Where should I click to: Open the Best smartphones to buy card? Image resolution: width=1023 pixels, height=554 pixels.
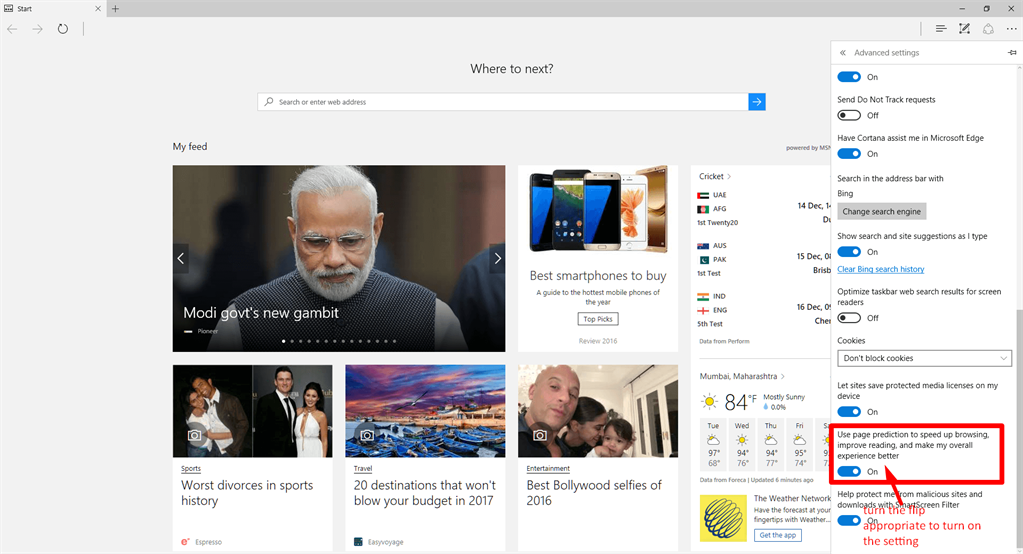point(598,258)
